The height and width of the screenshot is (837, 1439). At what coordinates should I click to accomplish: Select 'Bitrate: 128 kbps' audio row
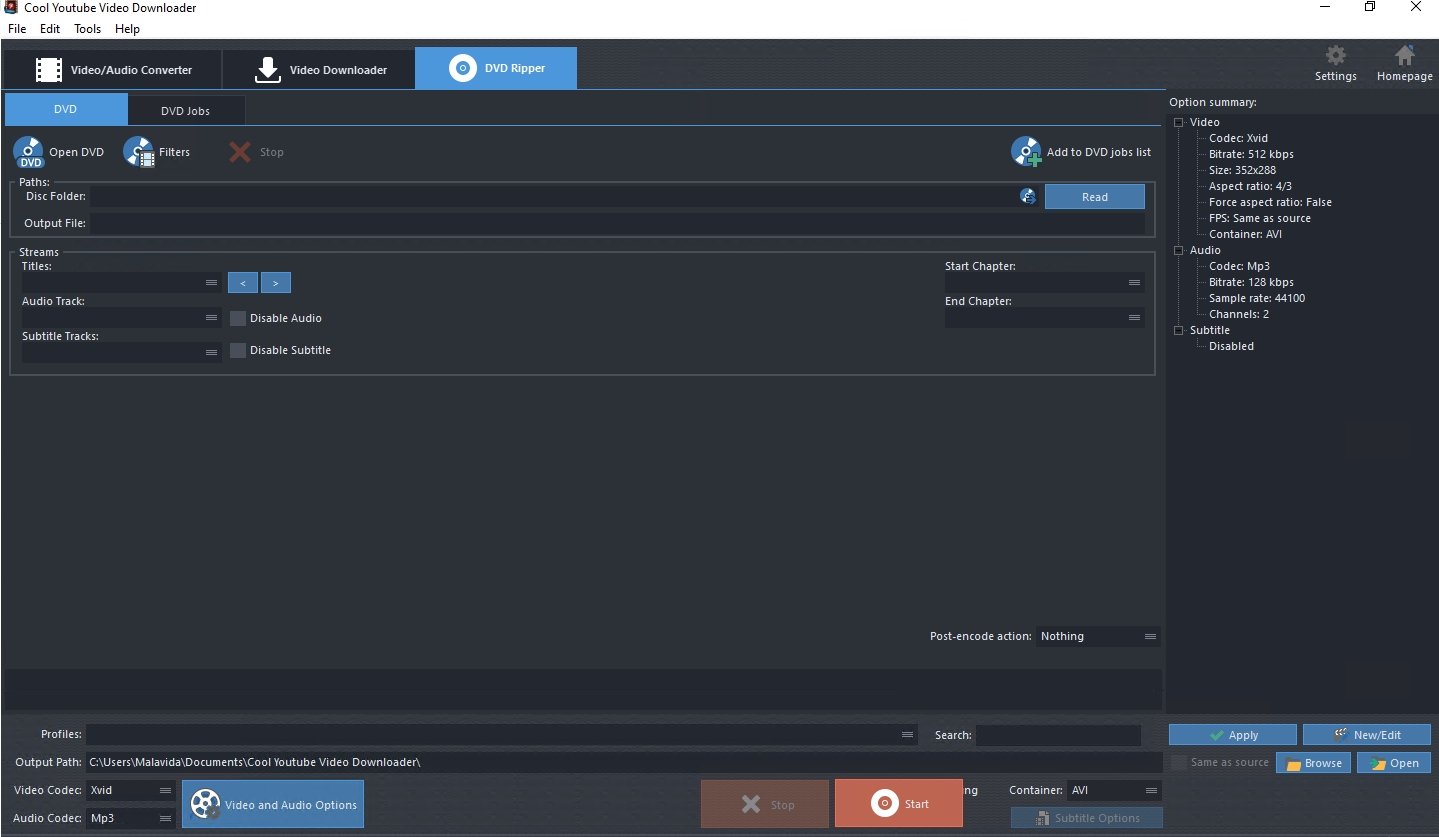(1251, 282)
